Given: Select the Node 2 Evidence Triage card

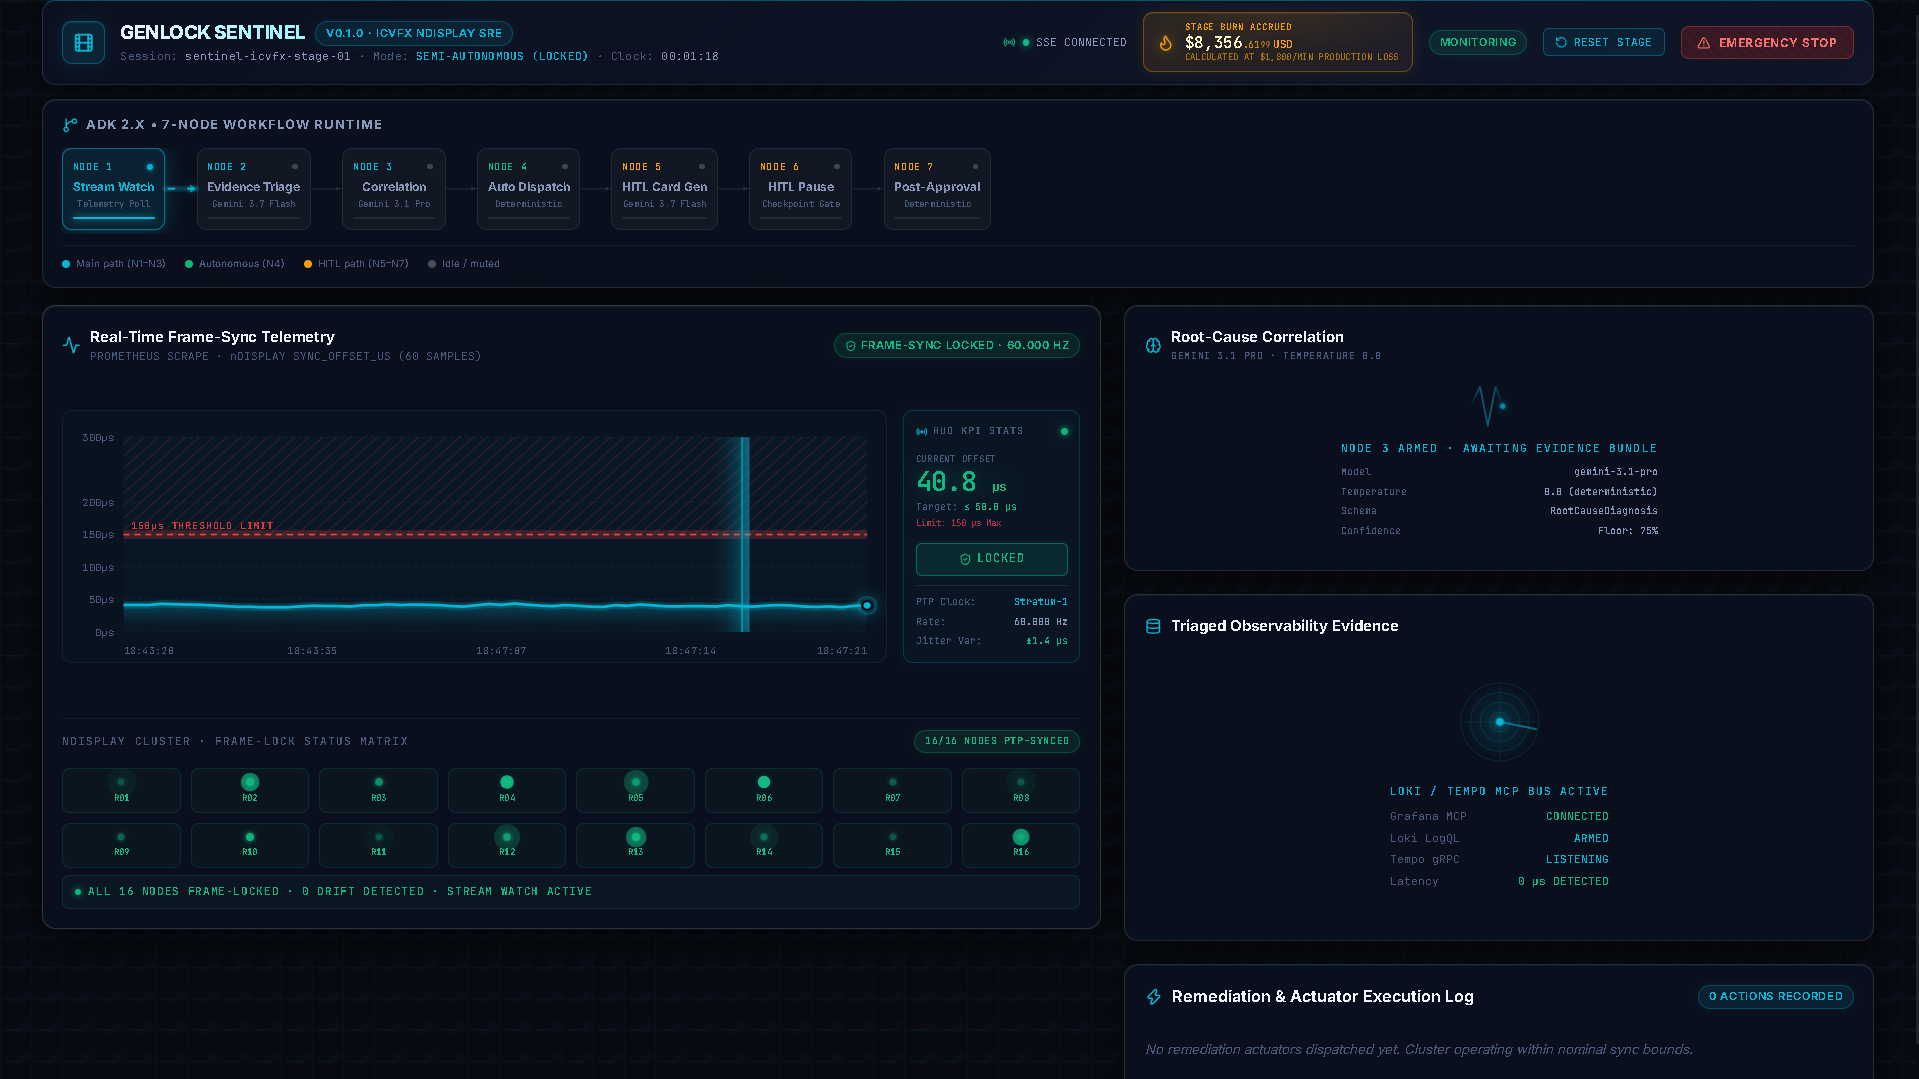Looking at the screenshot, I should coord(254,189).
